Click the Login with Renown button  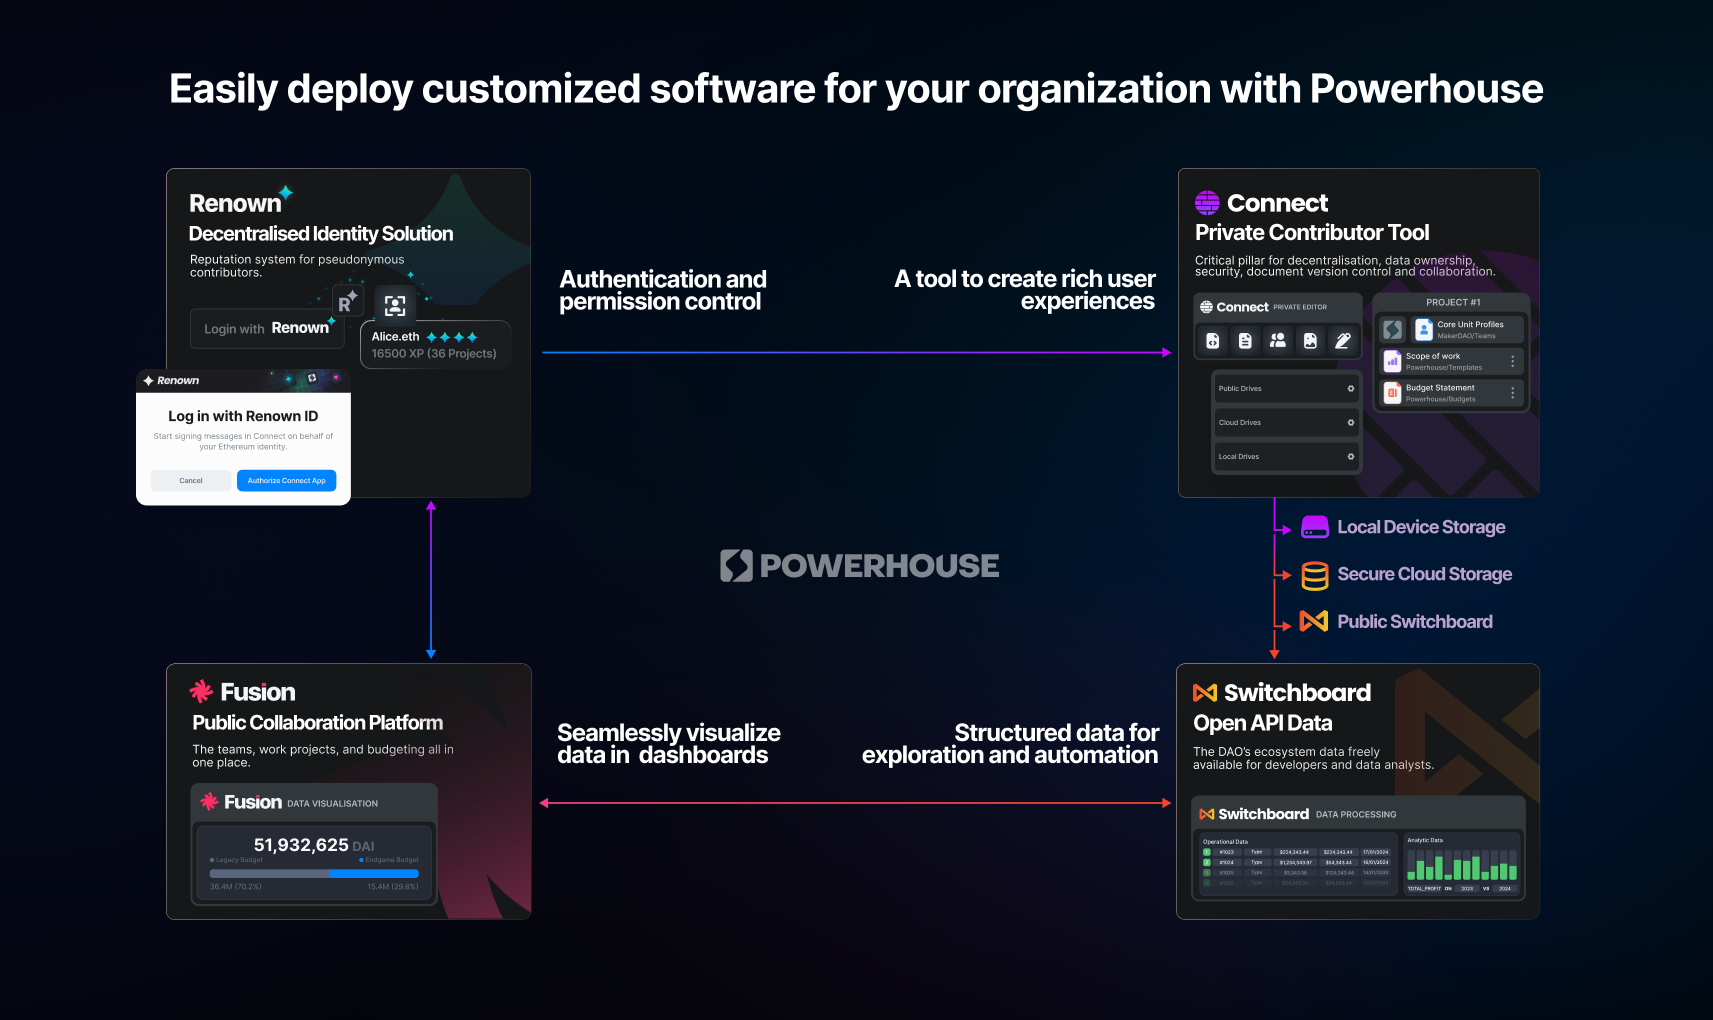267,328
